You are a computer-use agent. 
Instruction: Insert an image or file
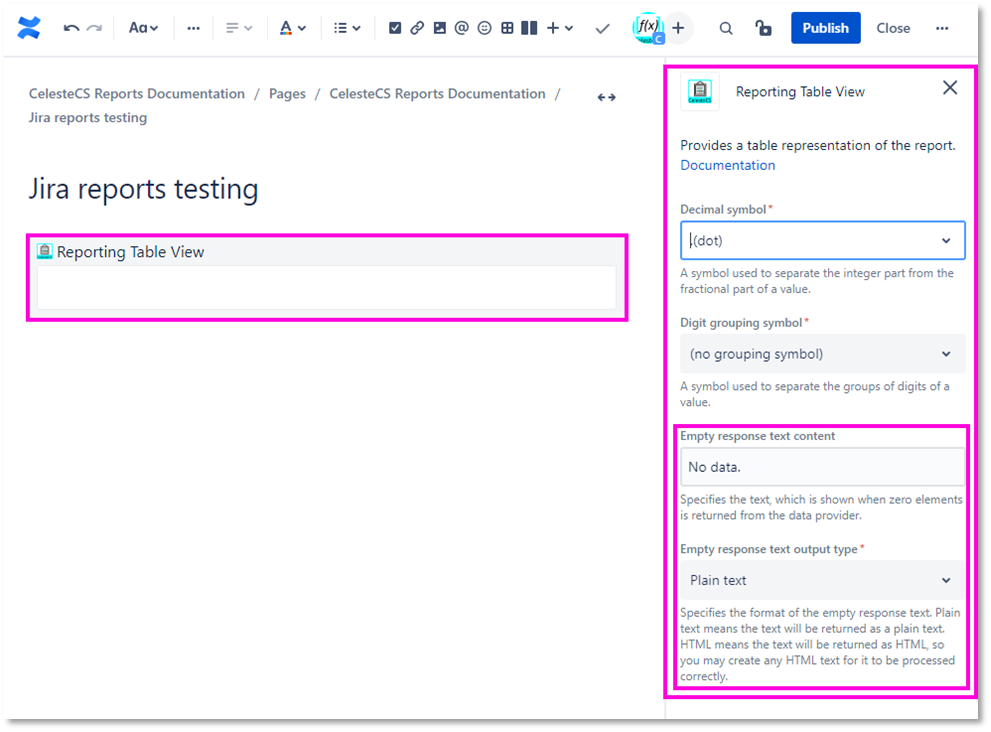(x=439, y=28)
